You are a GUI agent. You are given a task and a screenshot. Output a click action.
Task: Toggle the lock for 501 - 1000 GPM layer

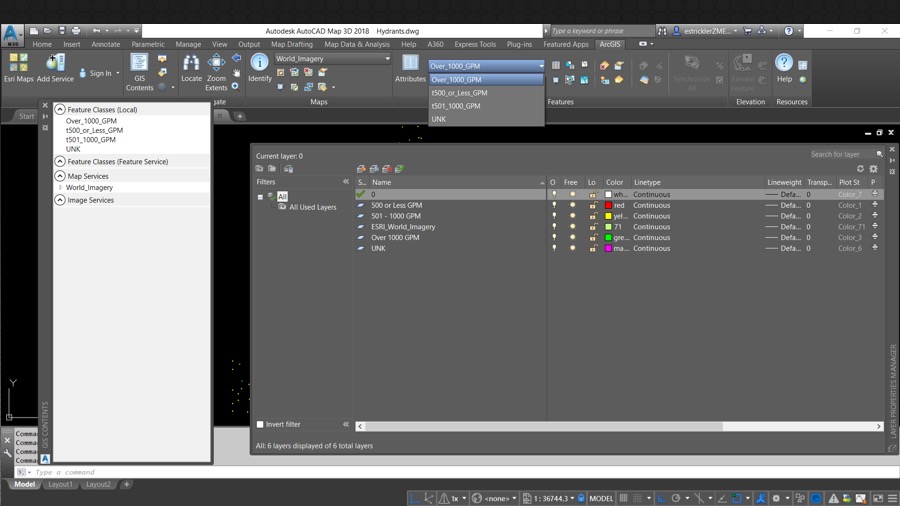coord(593,216)
